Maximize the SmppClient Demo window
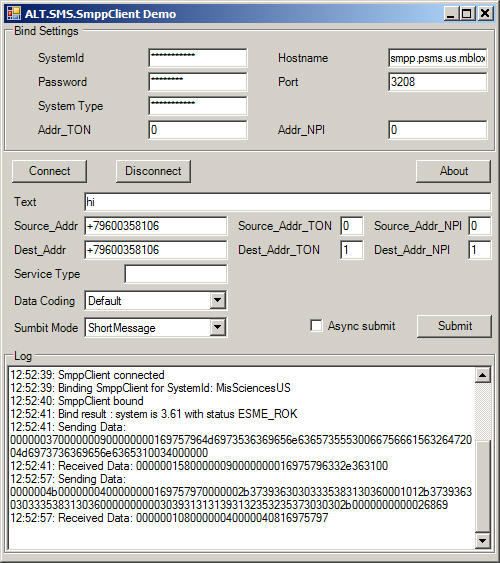The width and height of the screenshot is (500, 563). click(467, 14)
